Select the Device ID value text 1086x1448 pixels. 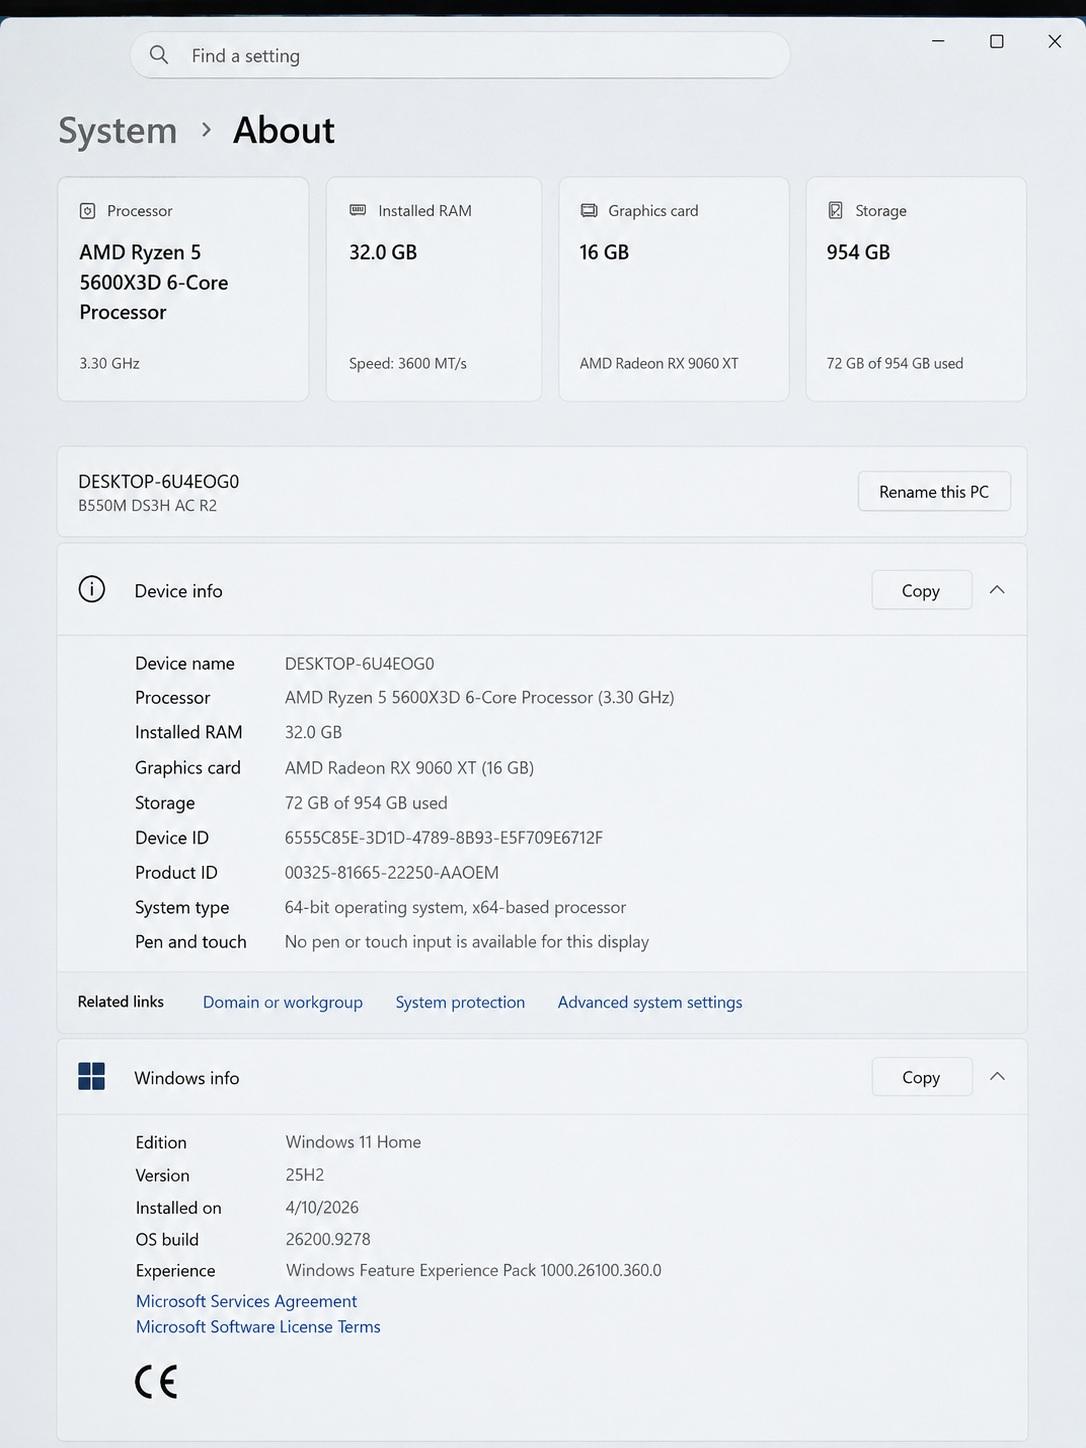(x=444, y=838)
